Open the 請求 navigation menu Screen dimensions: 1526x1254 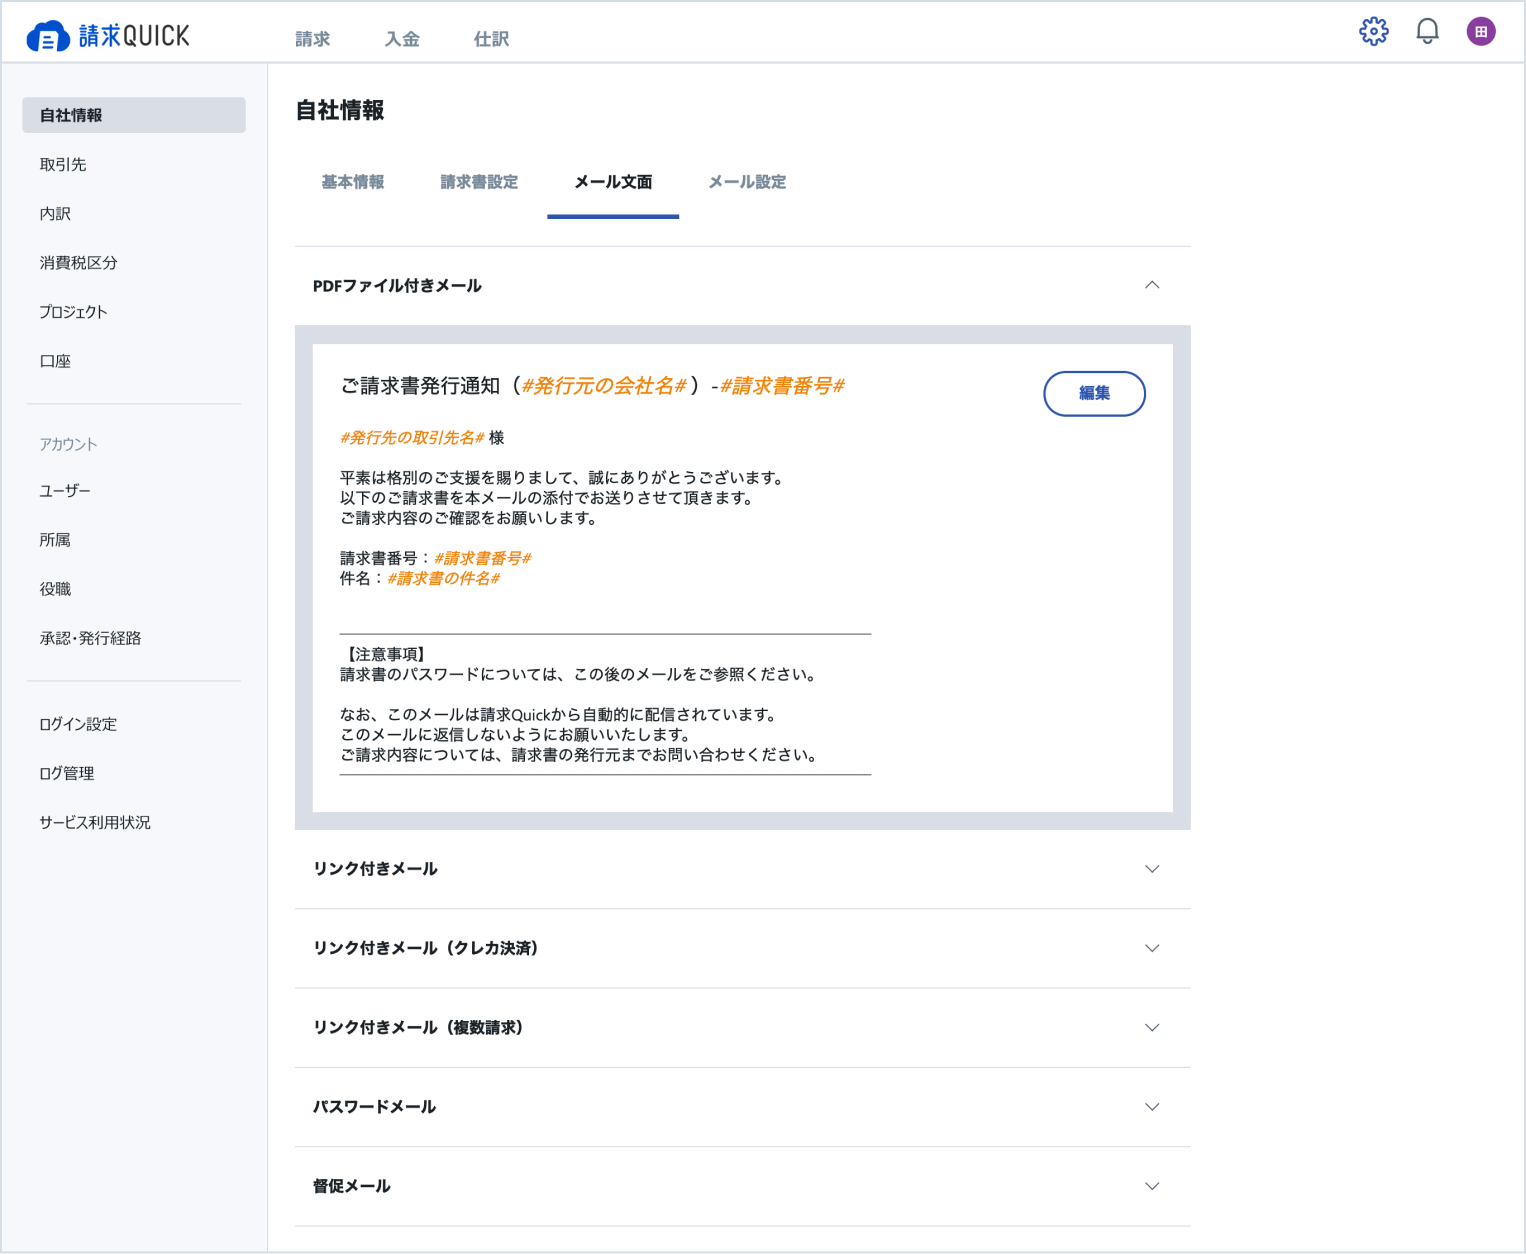point(312,37)
